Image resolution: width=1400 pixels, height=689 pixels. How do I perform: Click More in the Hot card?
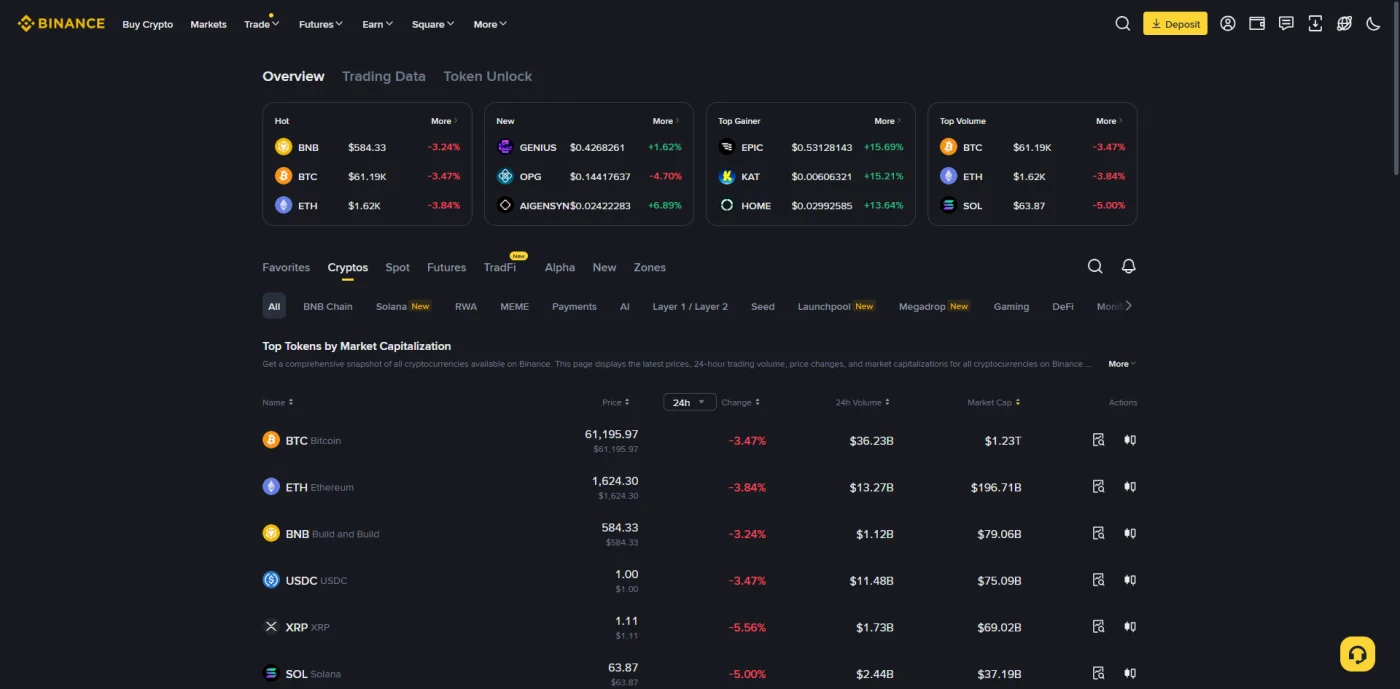(x=444, y=121)
